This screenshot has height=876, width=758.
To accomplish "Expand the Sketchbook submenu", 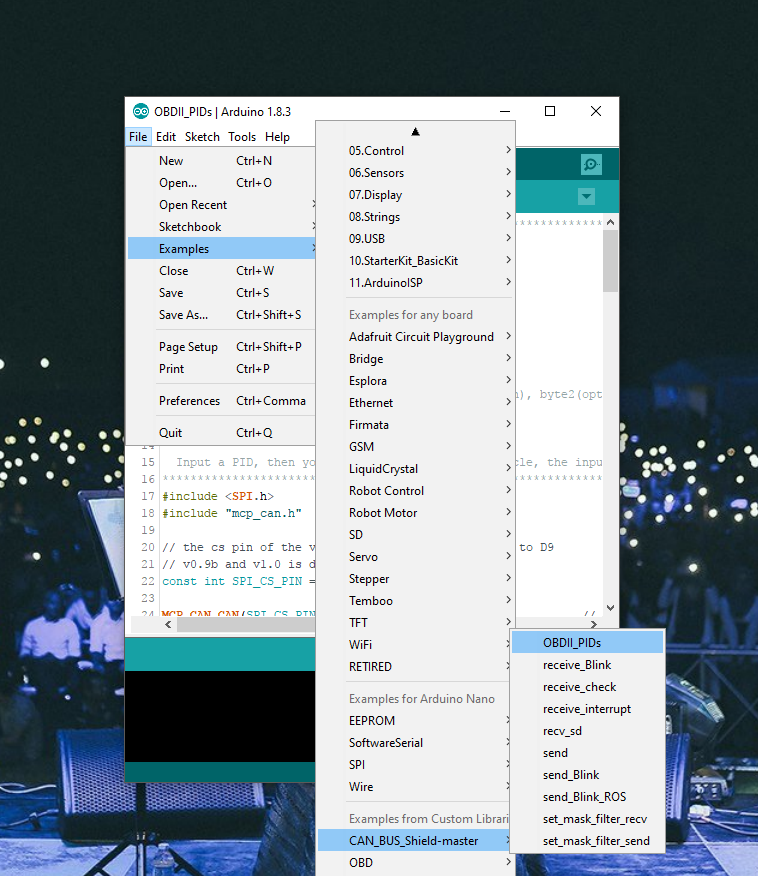I will 222,227.
